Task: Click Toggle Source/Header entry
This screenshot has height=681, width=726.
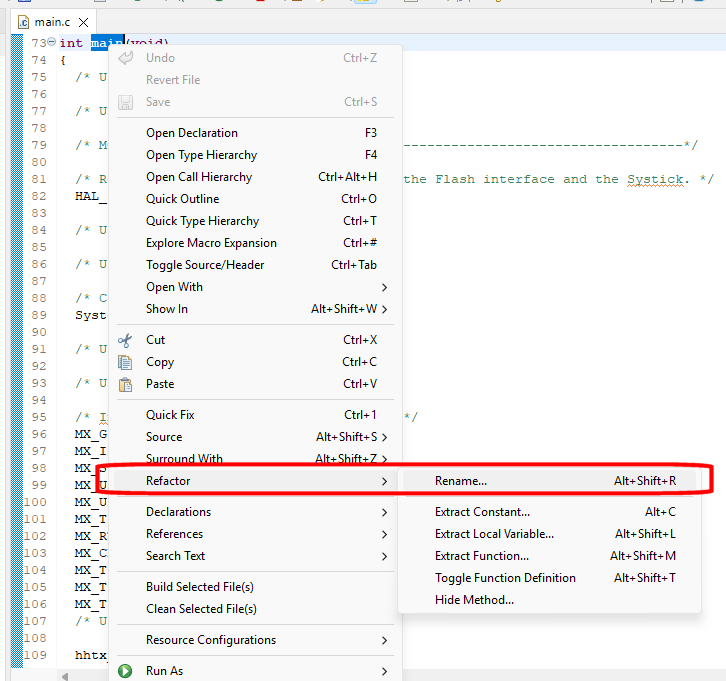Action: tap(205, 265)
